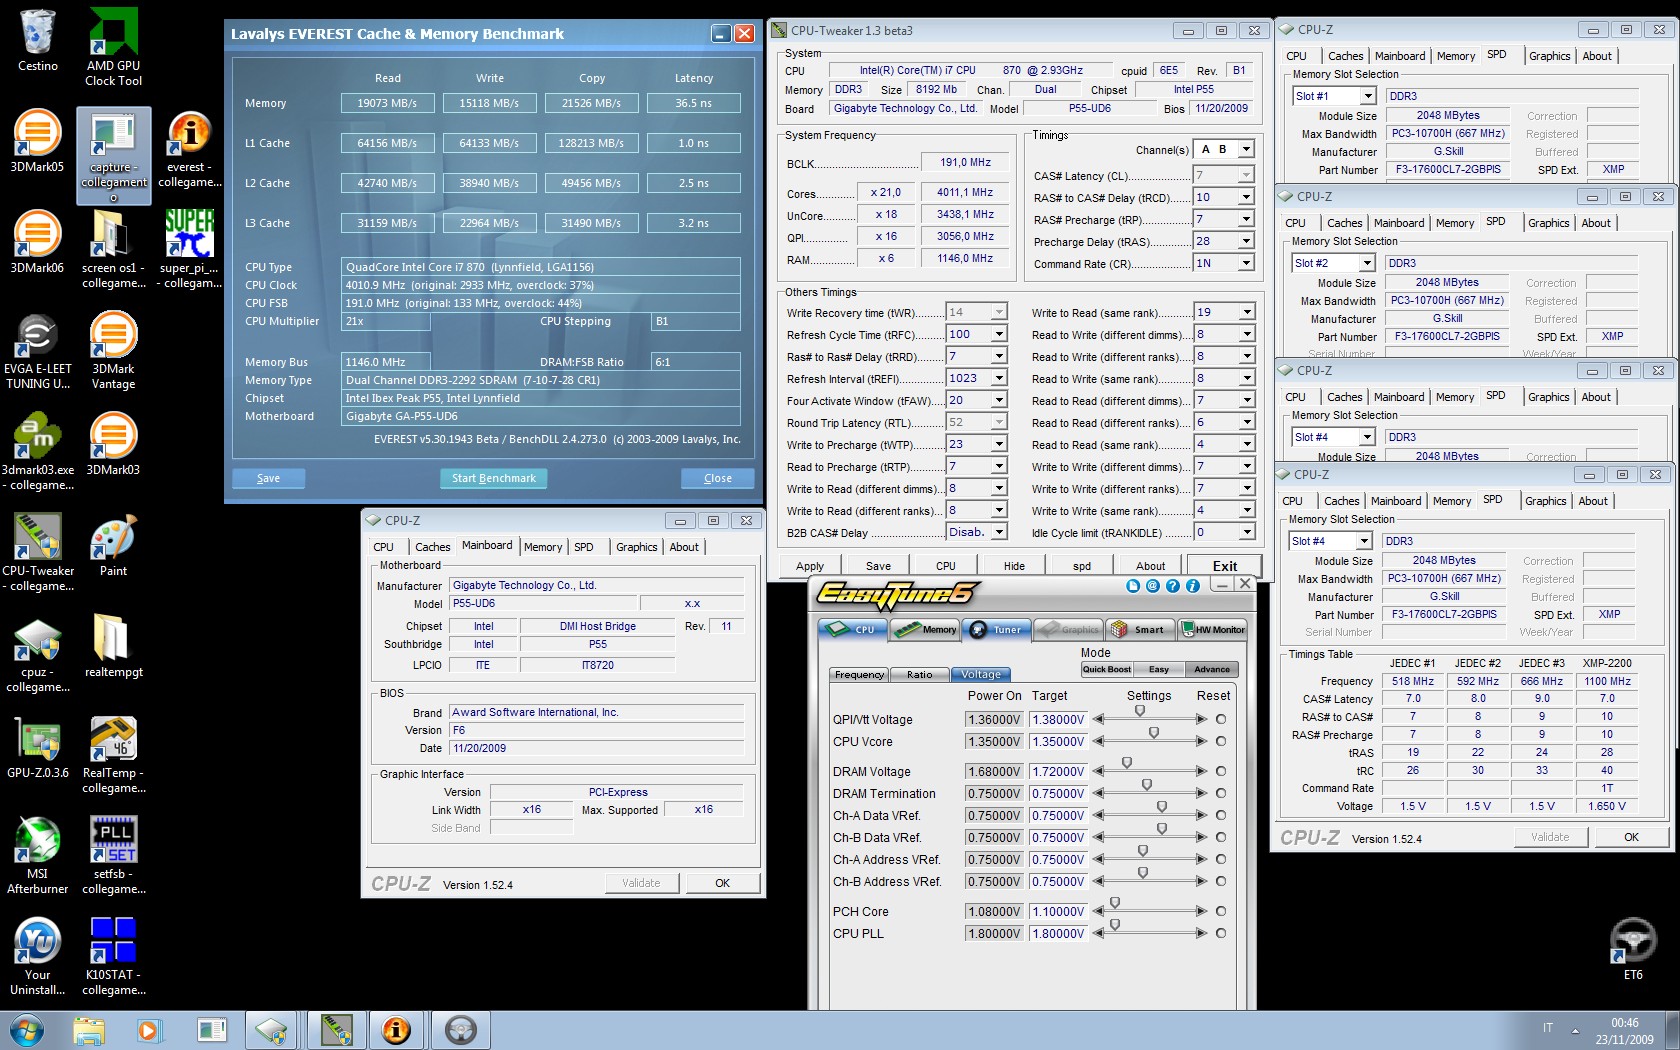
Task: Open Channel(s) A B dropdown
Action: click(1246, 149)
